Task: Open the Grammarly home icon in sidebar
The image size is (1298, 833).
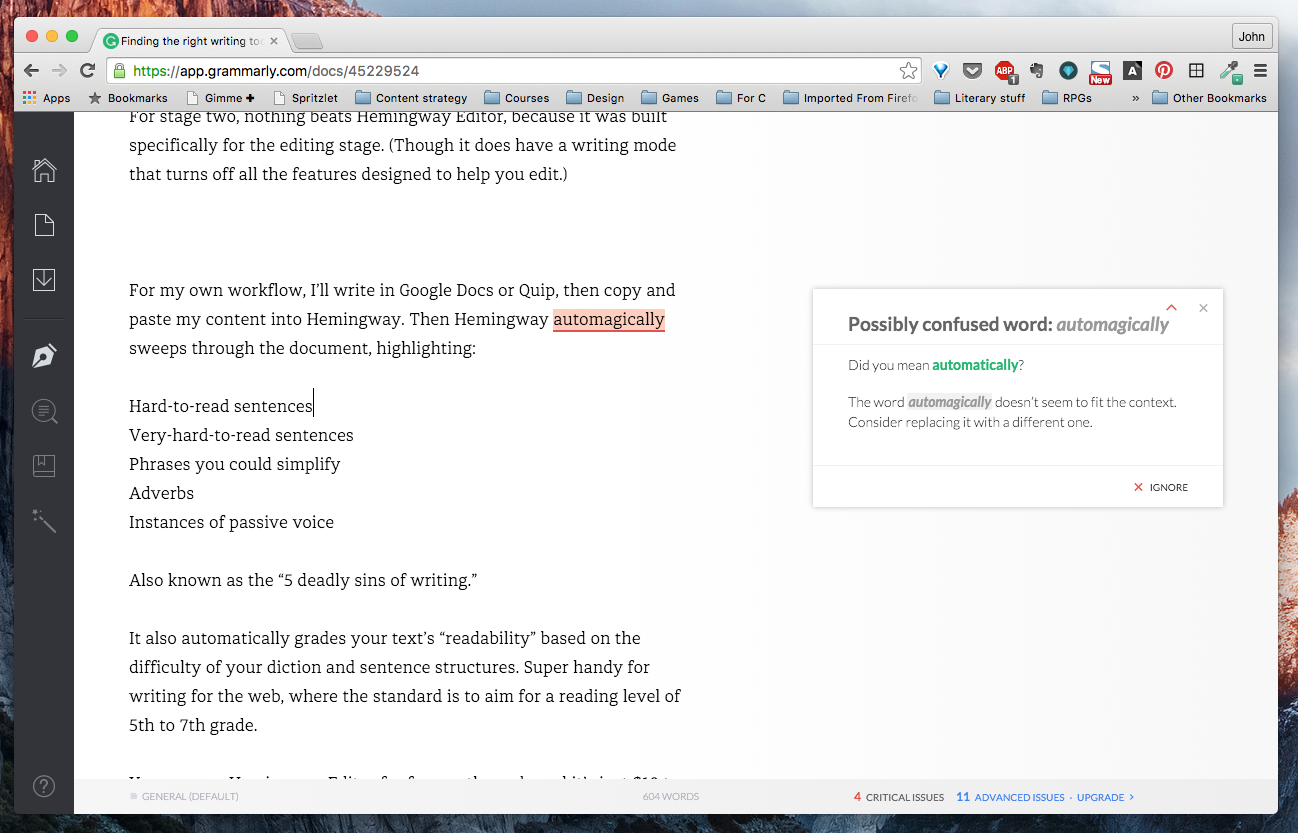Action: pos(44,170)
